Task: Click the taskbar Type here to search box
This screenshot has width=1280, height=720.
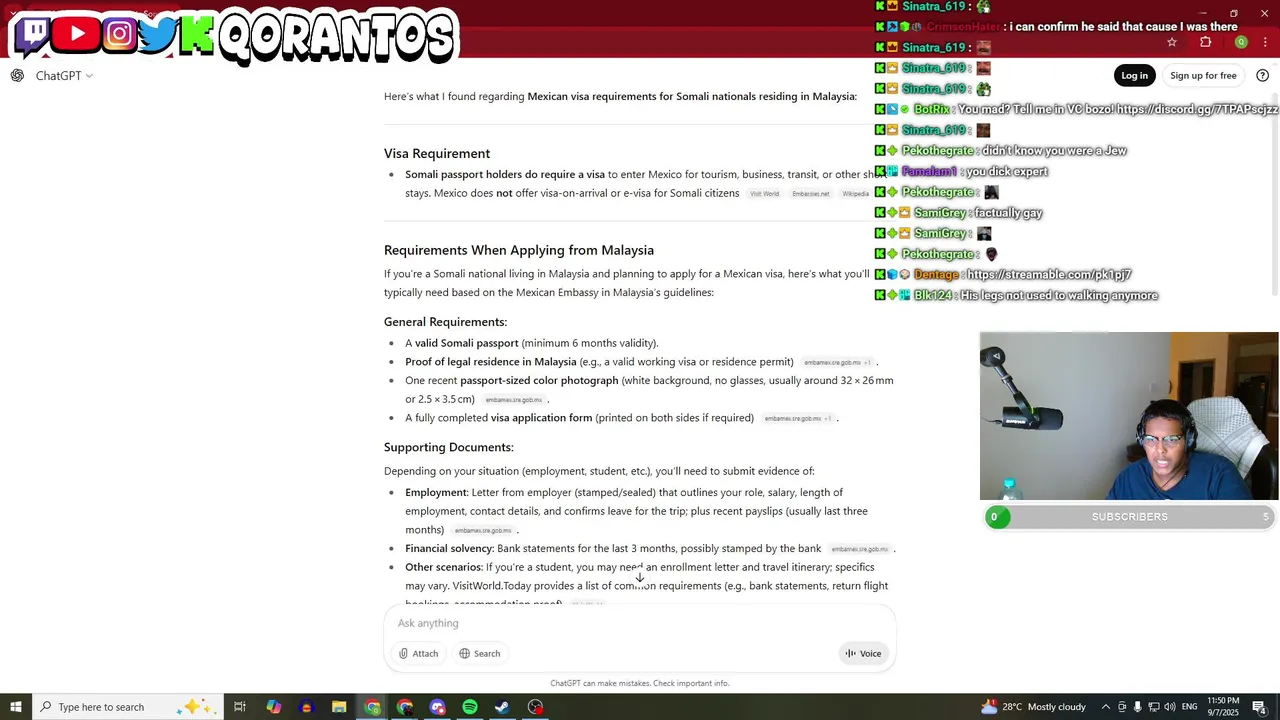Action: click(x=128, y=707)
